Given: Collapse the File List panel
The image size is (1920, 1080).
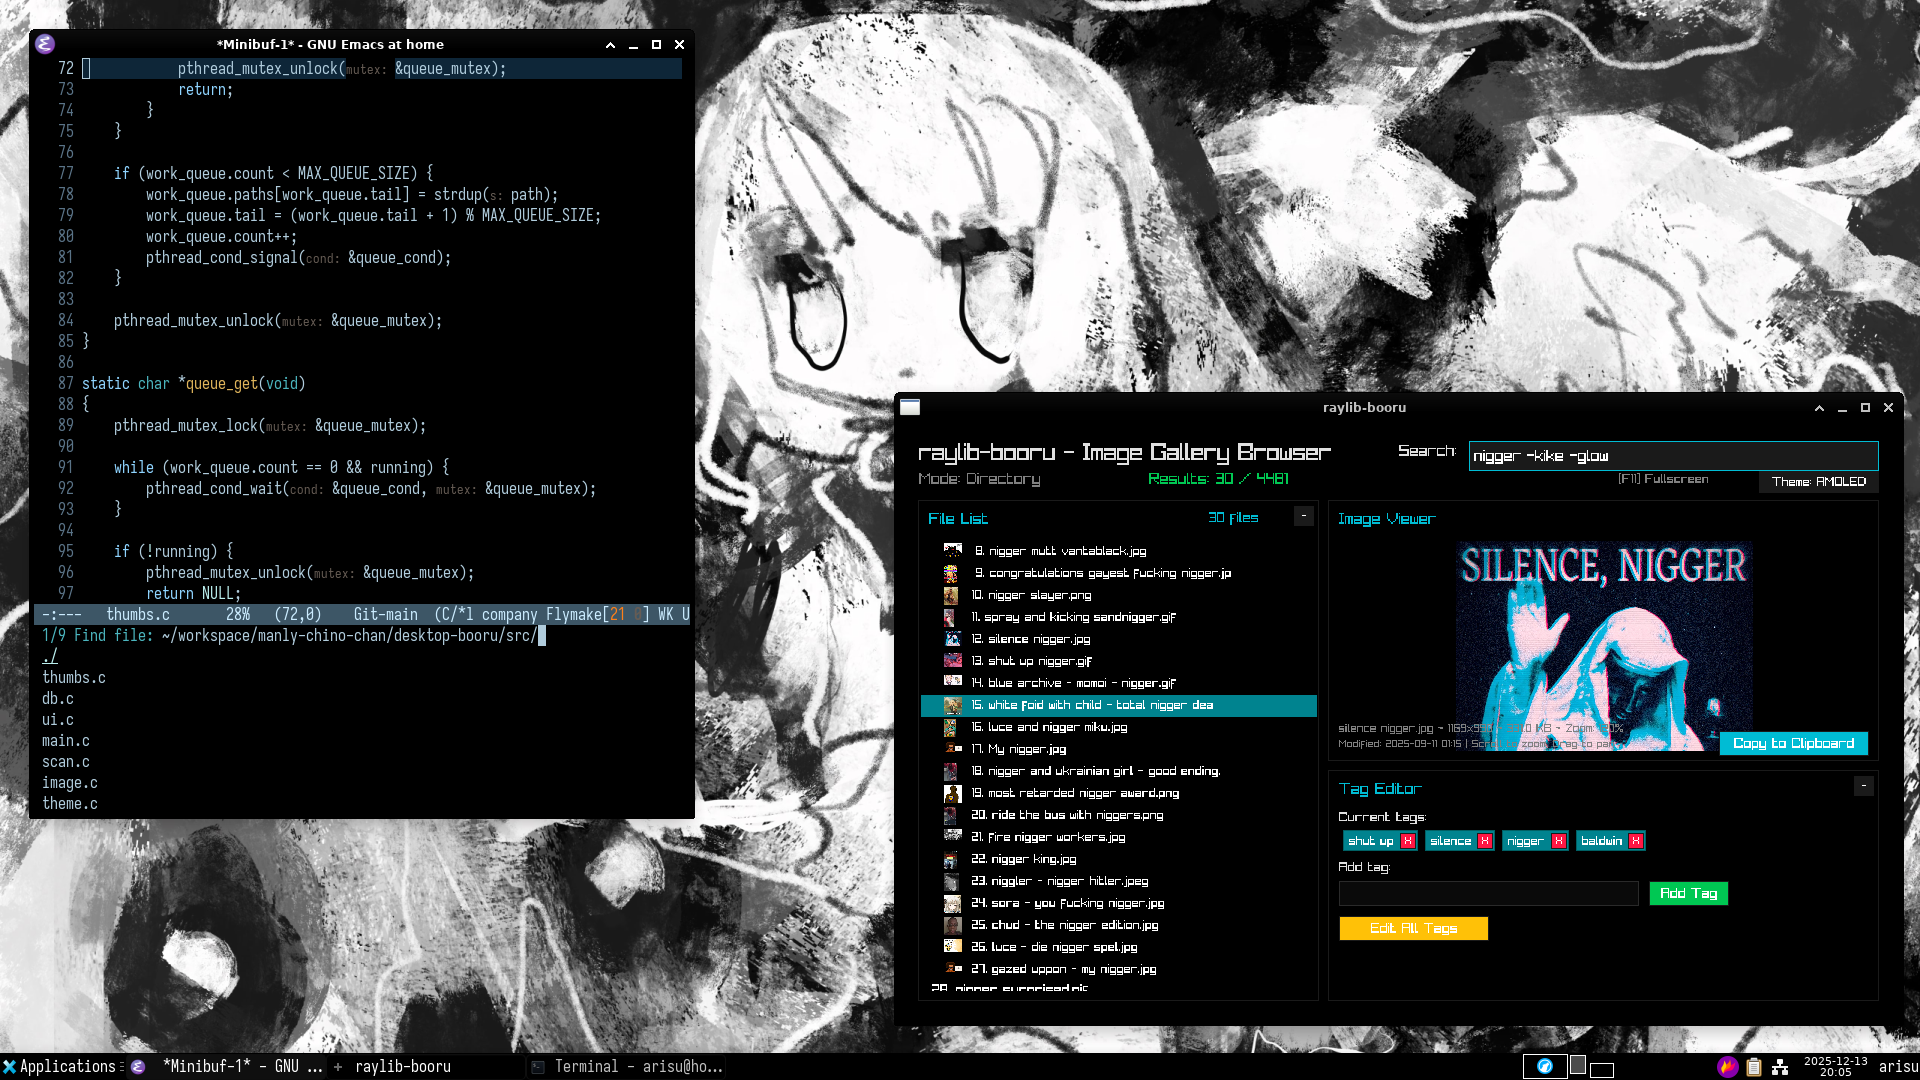Looking at the screenshot, I should coord(1303,516).
